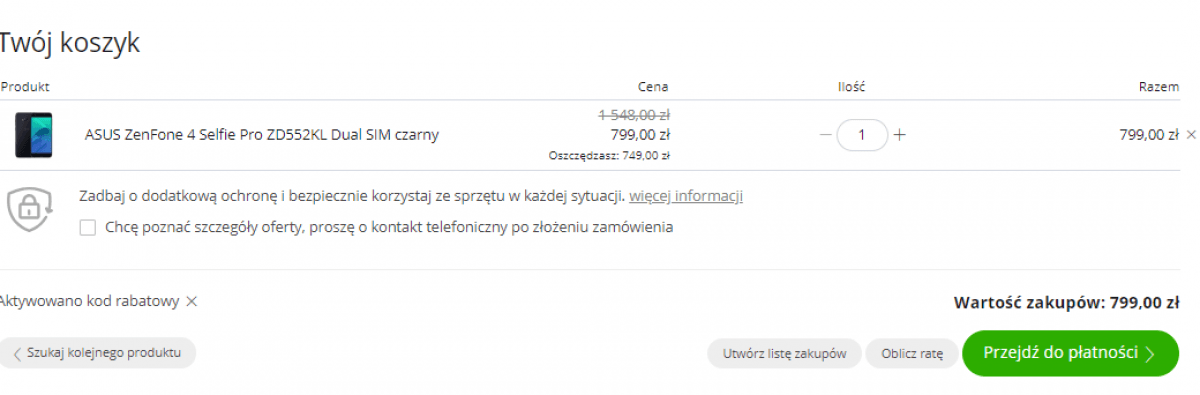
Task: Decrease quantity with the minus icon
Action: coord(825,134)
